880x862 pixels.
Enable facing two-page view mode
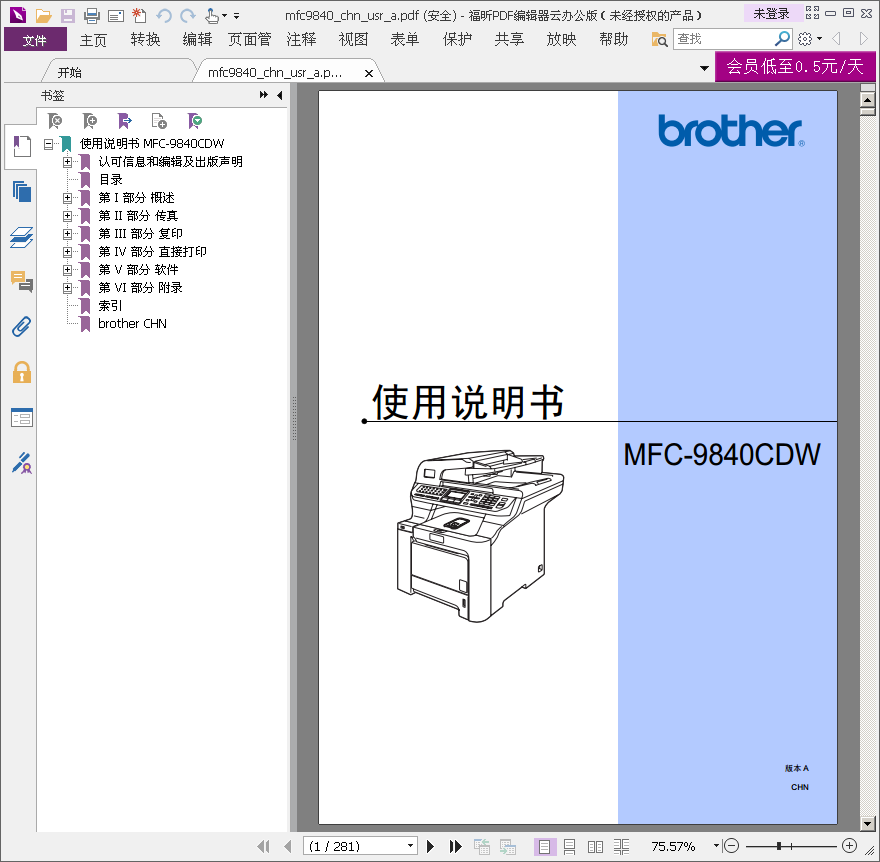tap(595, 846)
